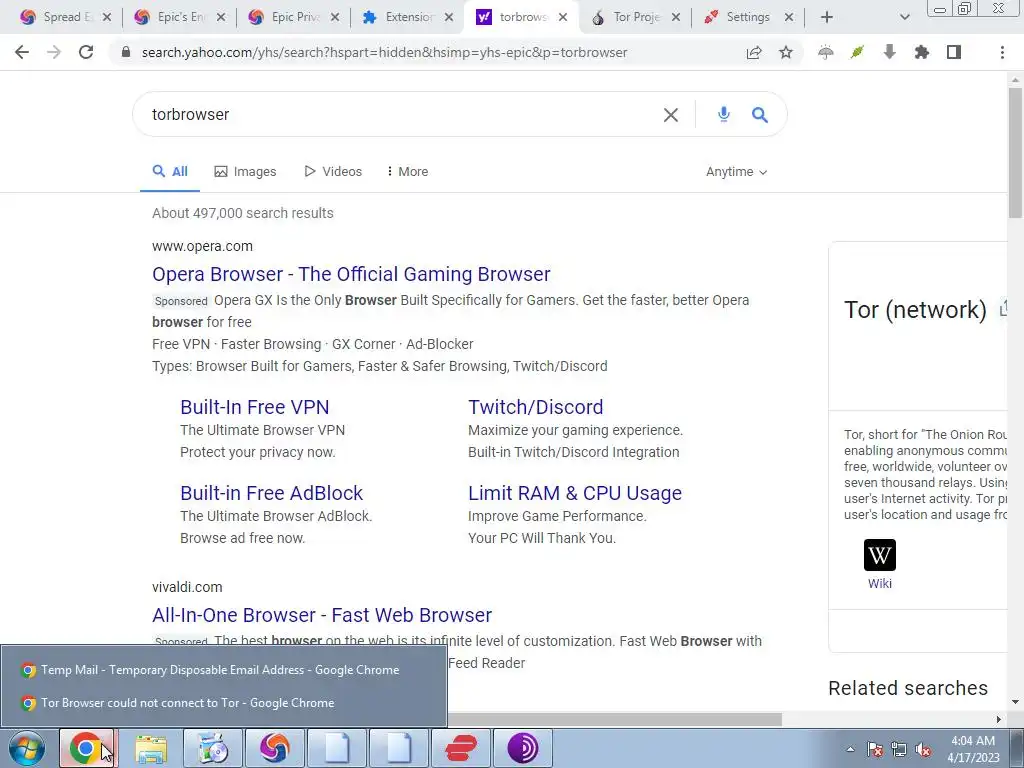Open the Action Center flag tray icon
Image resolution: width=1024 pixels, height=768 pixels.
point(874,749)
